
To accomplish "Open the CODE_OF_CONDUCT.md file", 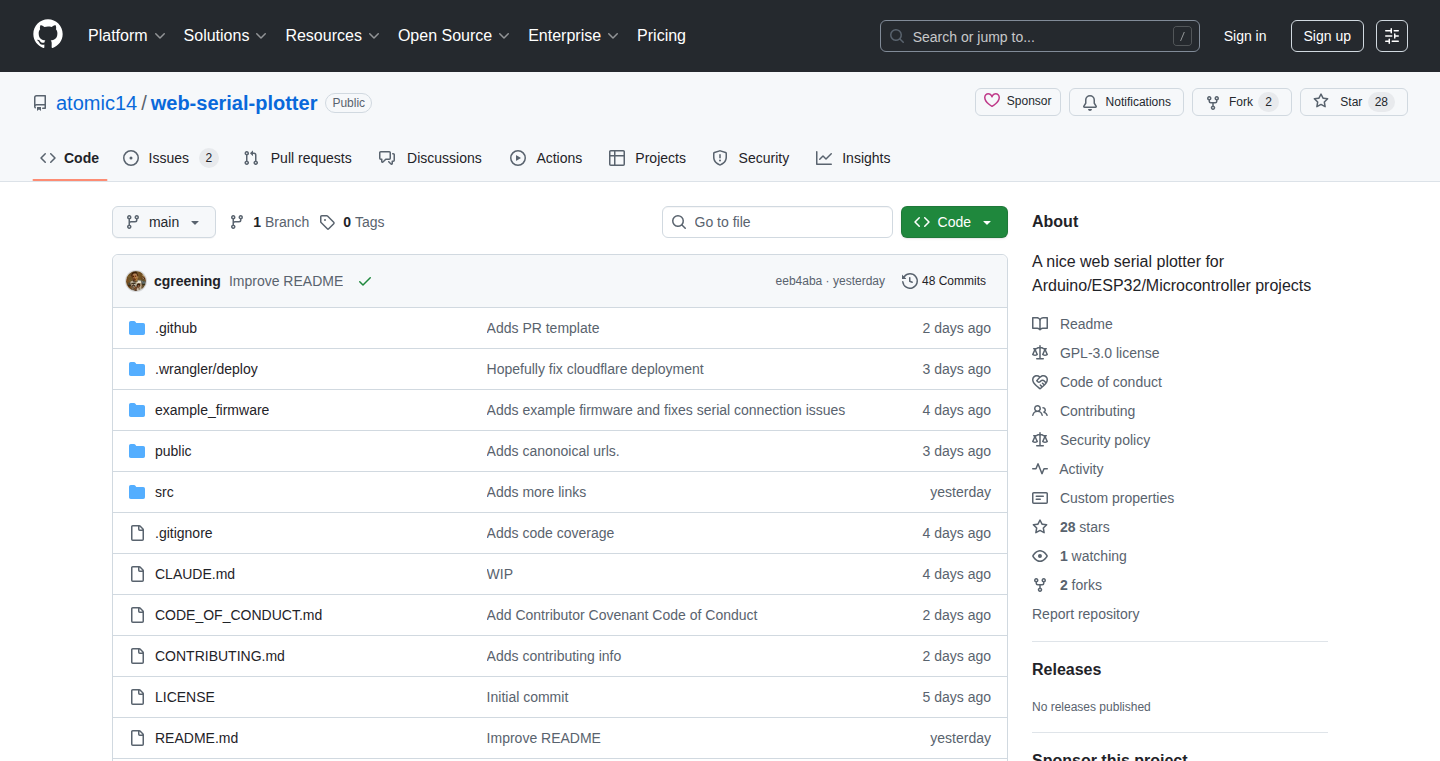I will 238,615.
